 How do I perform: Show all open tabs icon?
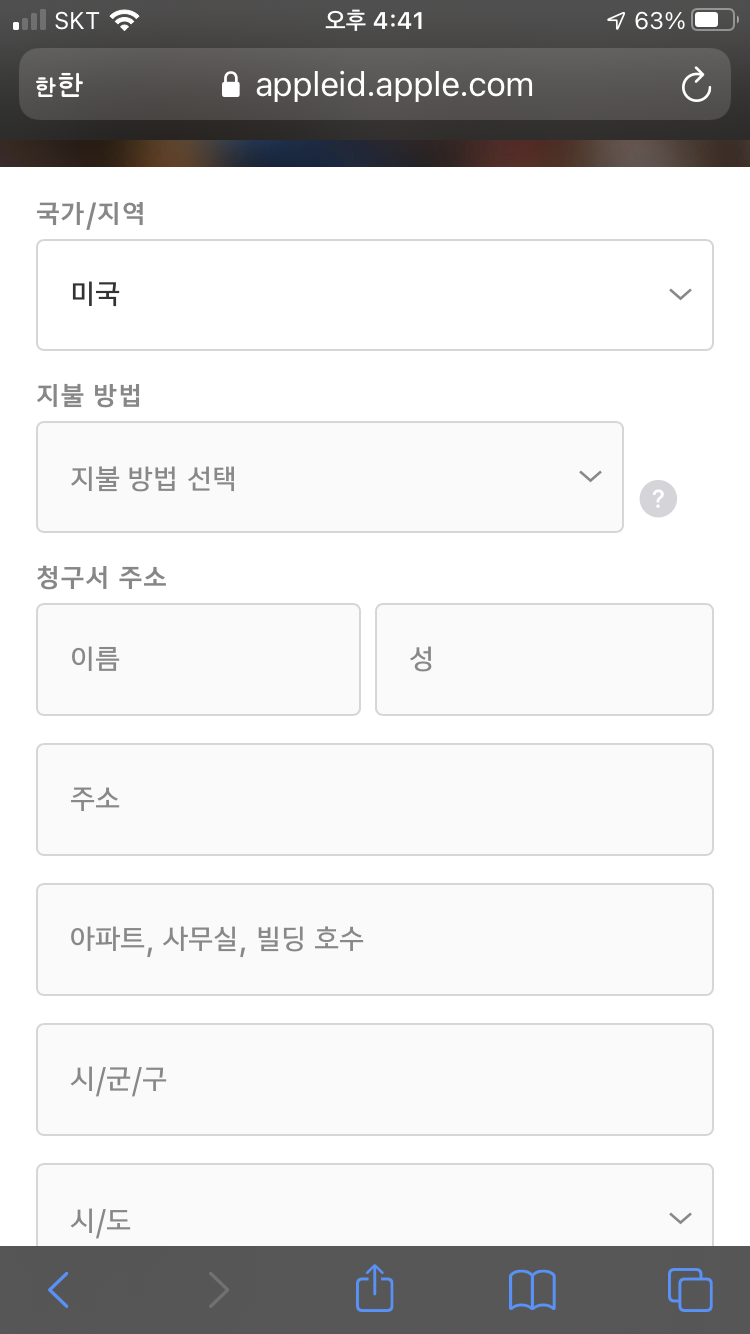(690, 1290)
